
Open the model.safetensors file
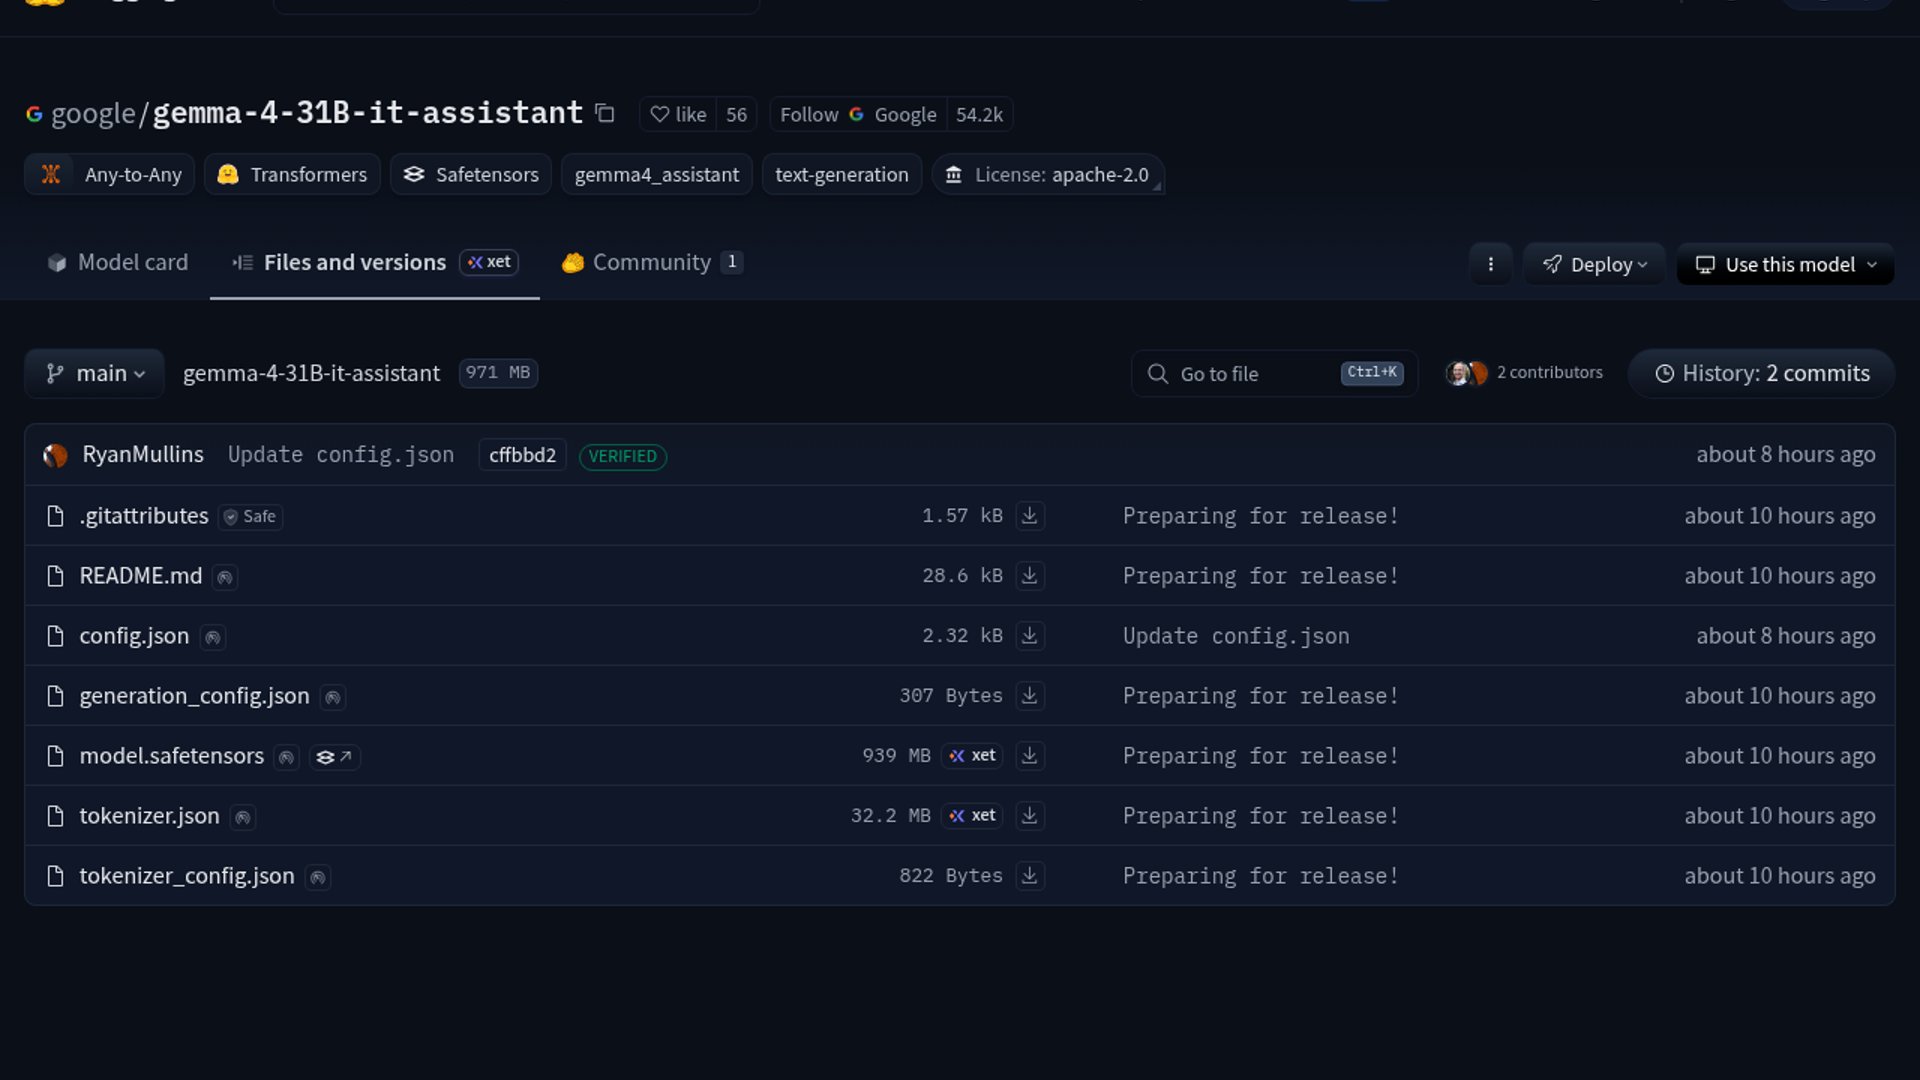[x=172, y=756]
